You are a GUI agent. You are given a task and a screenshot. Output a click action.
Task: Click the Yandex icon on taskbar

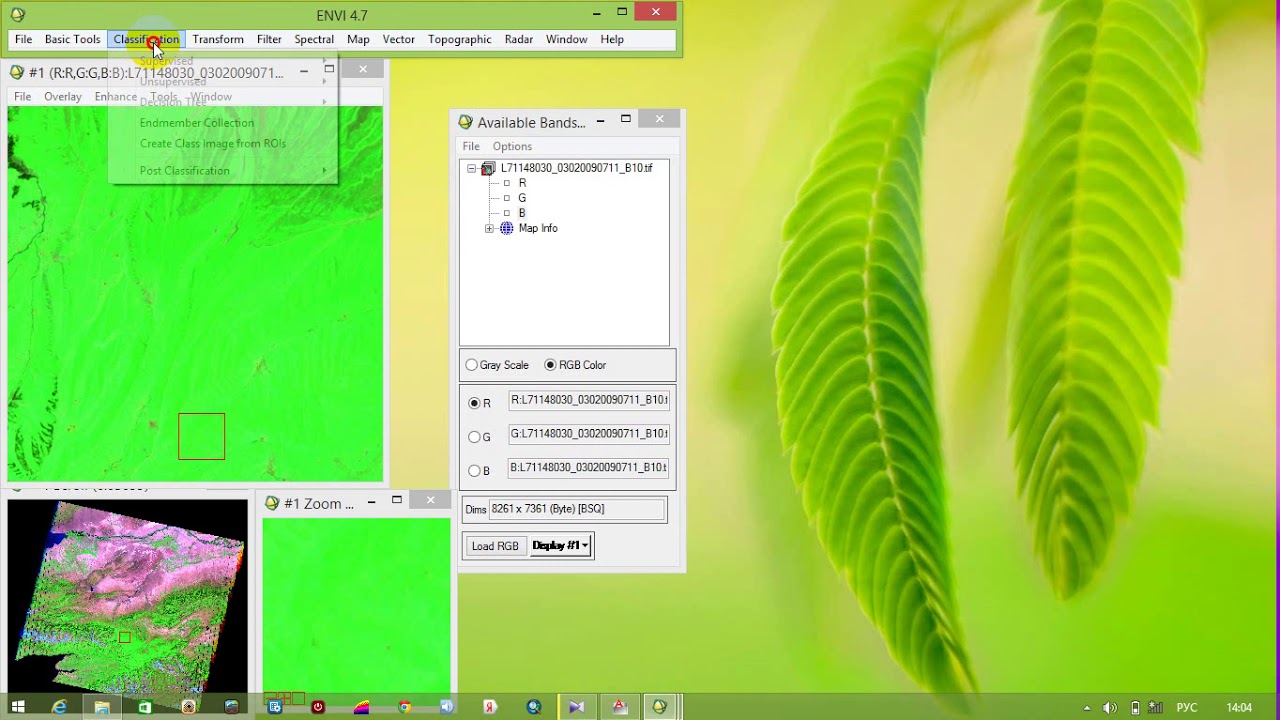coord(490,707)
